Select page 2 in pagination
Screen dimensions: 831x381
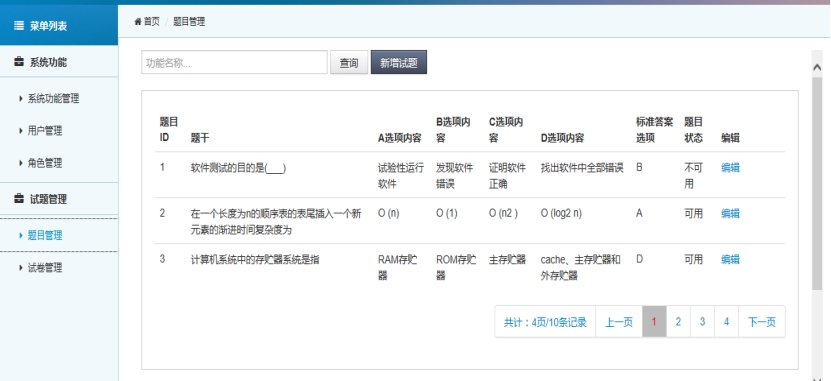[678, 322]
